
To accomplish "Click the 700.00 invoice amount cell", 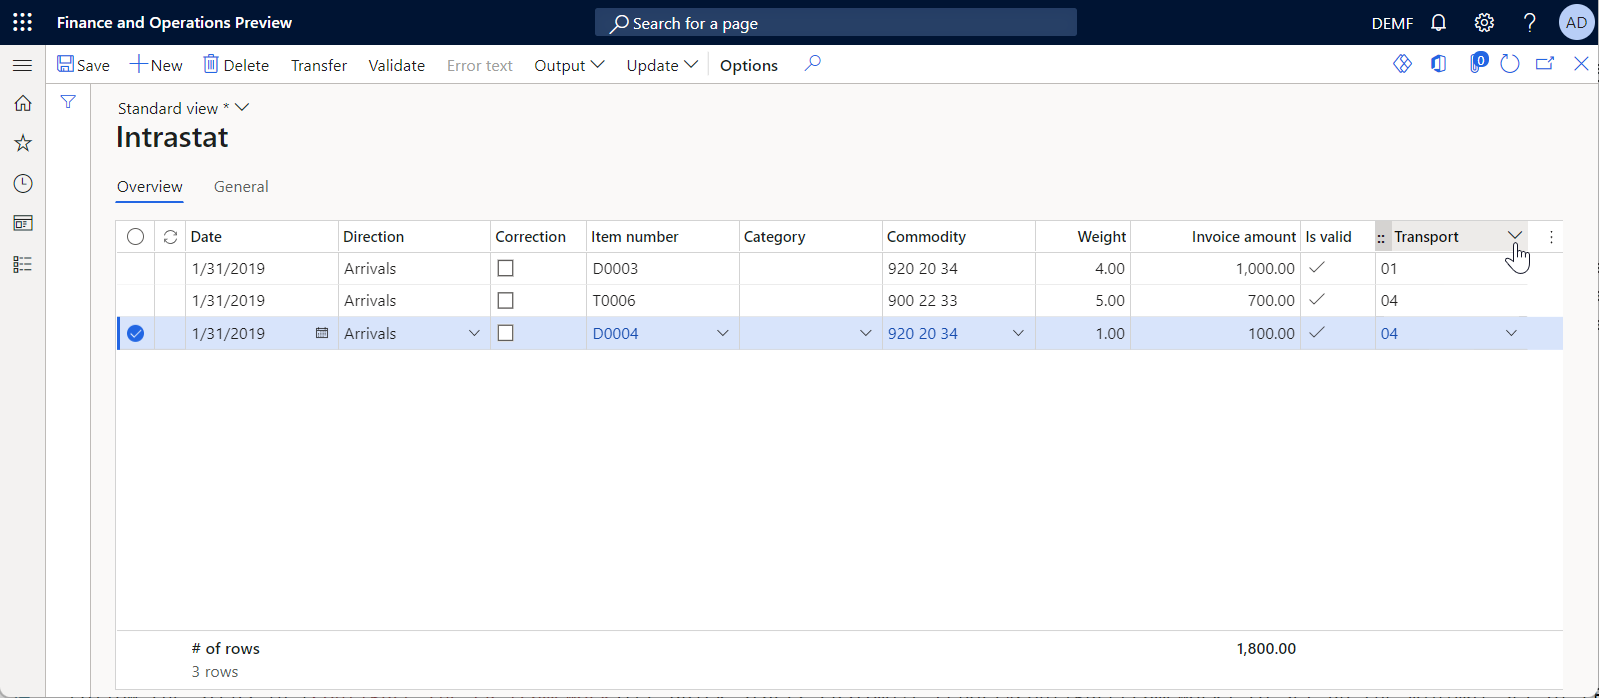I will tap(1215, 300).
